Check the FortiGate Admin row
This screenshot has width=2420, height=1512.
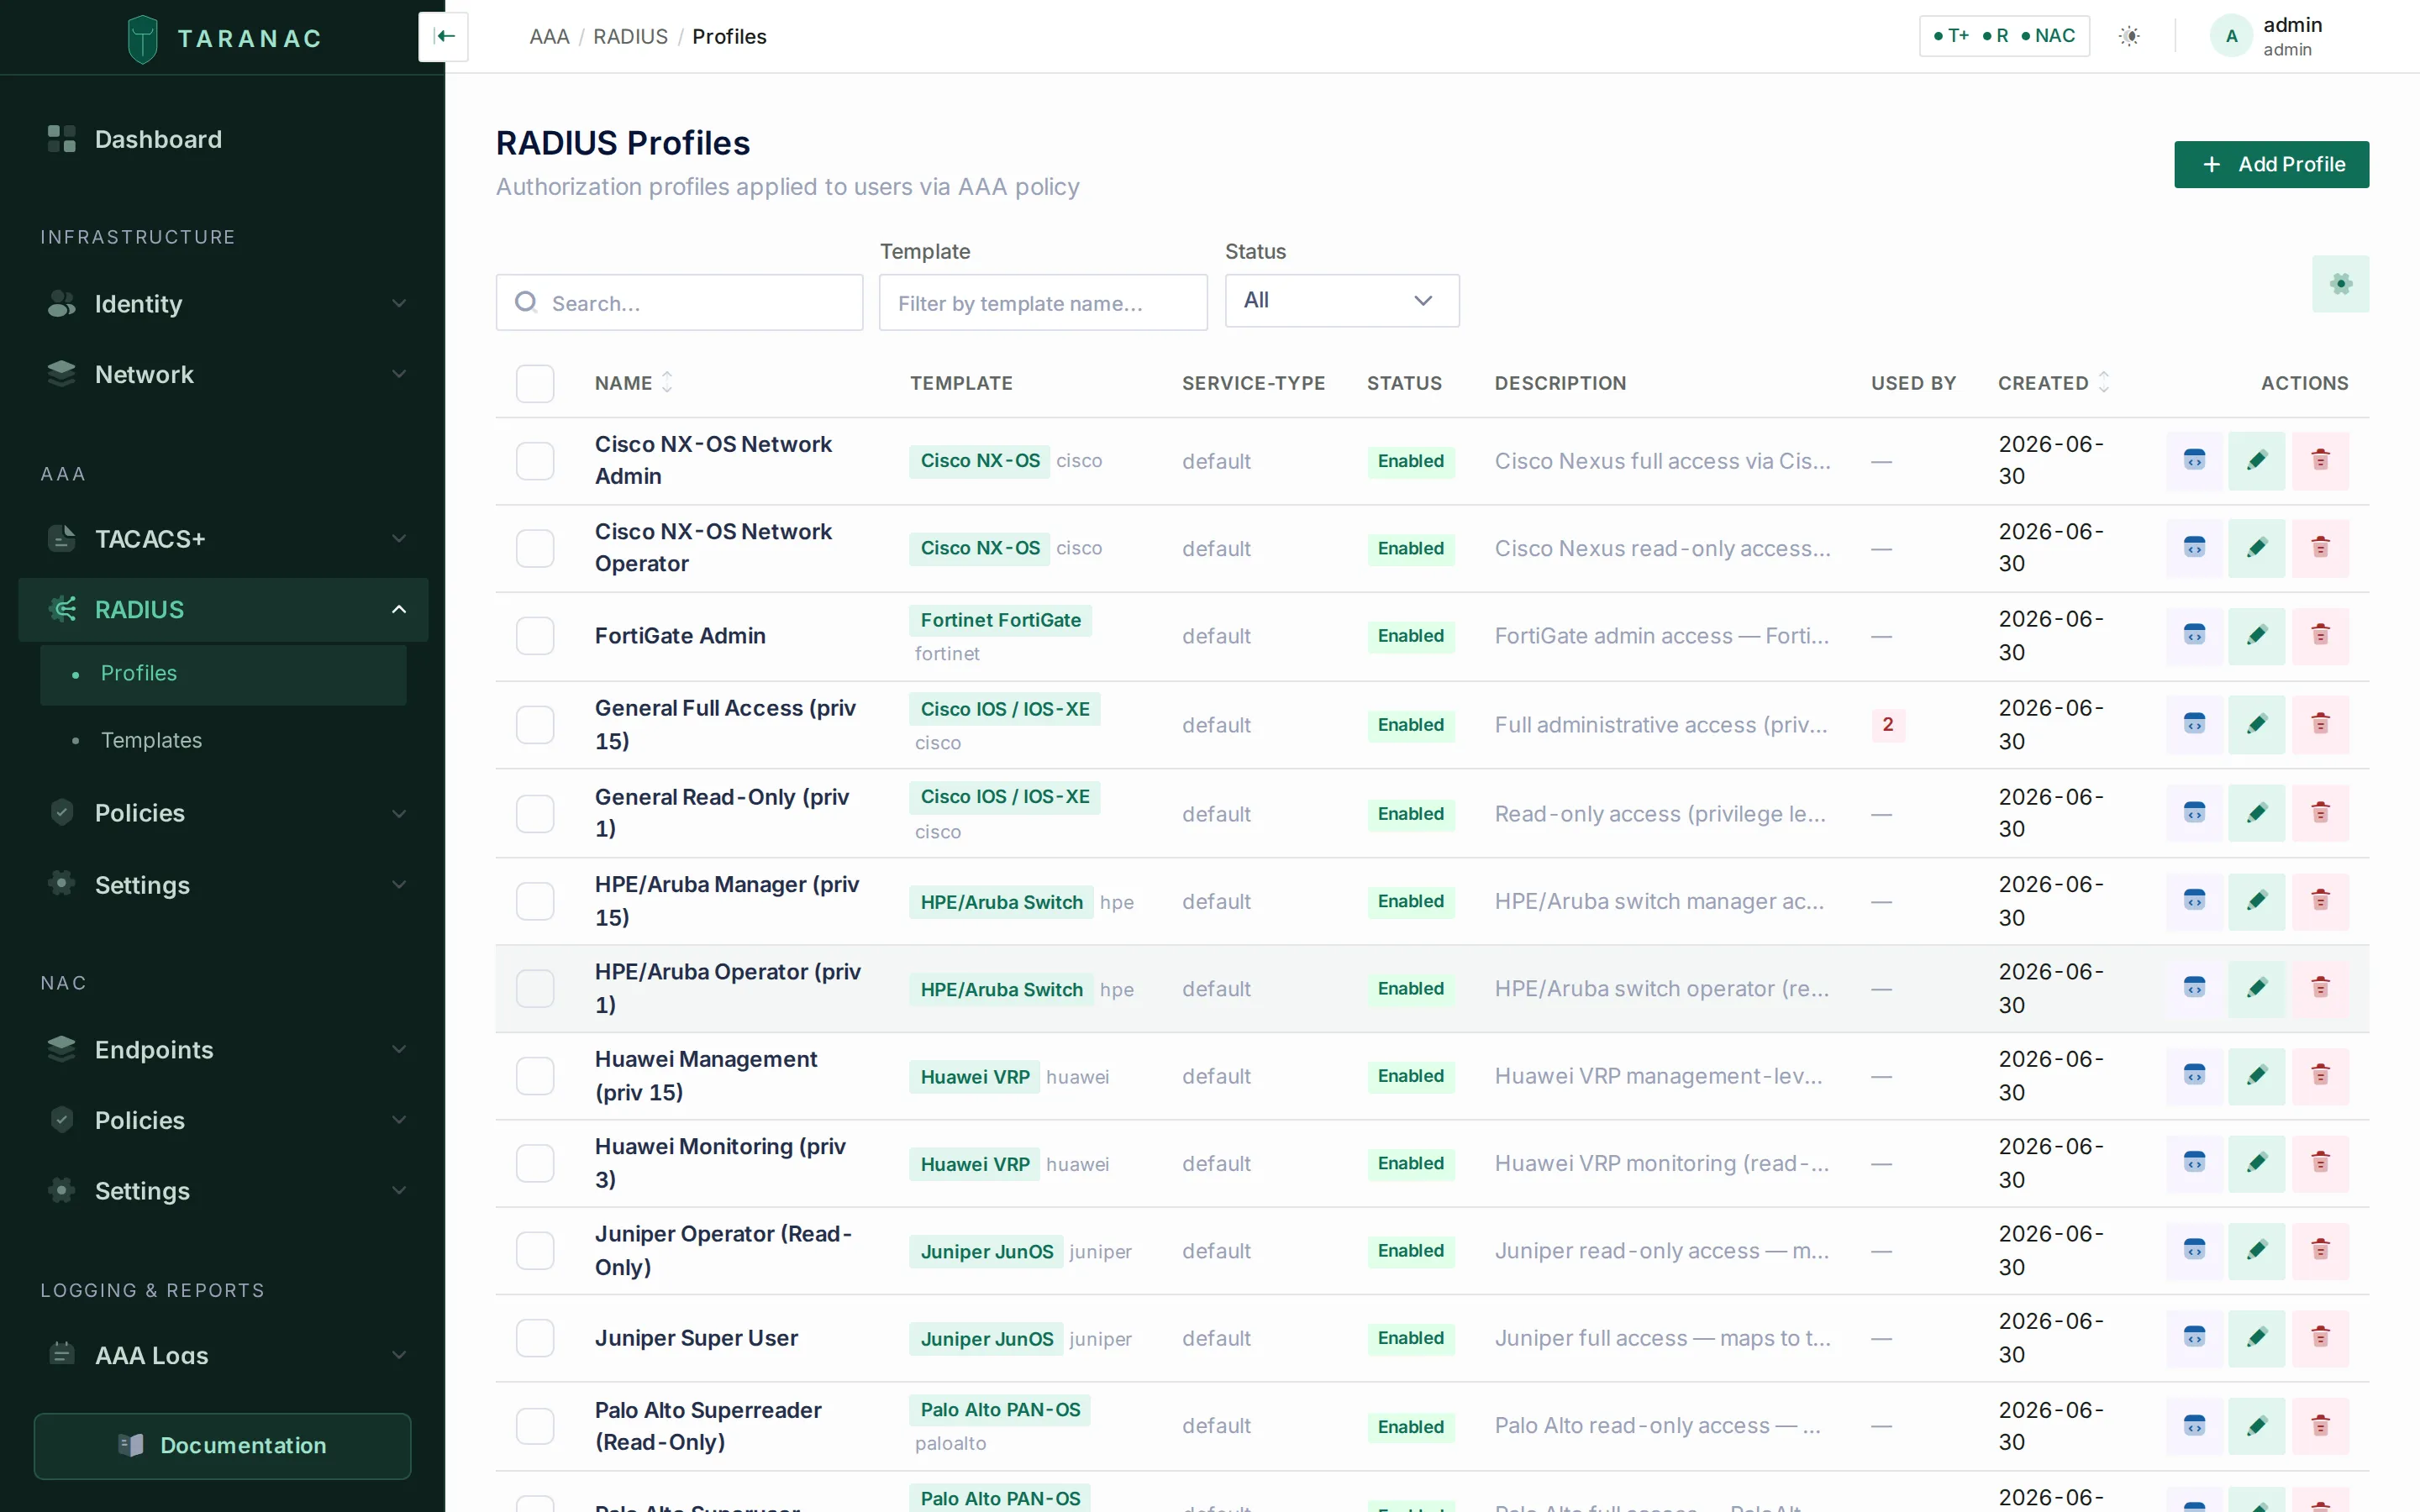[535, 636]
